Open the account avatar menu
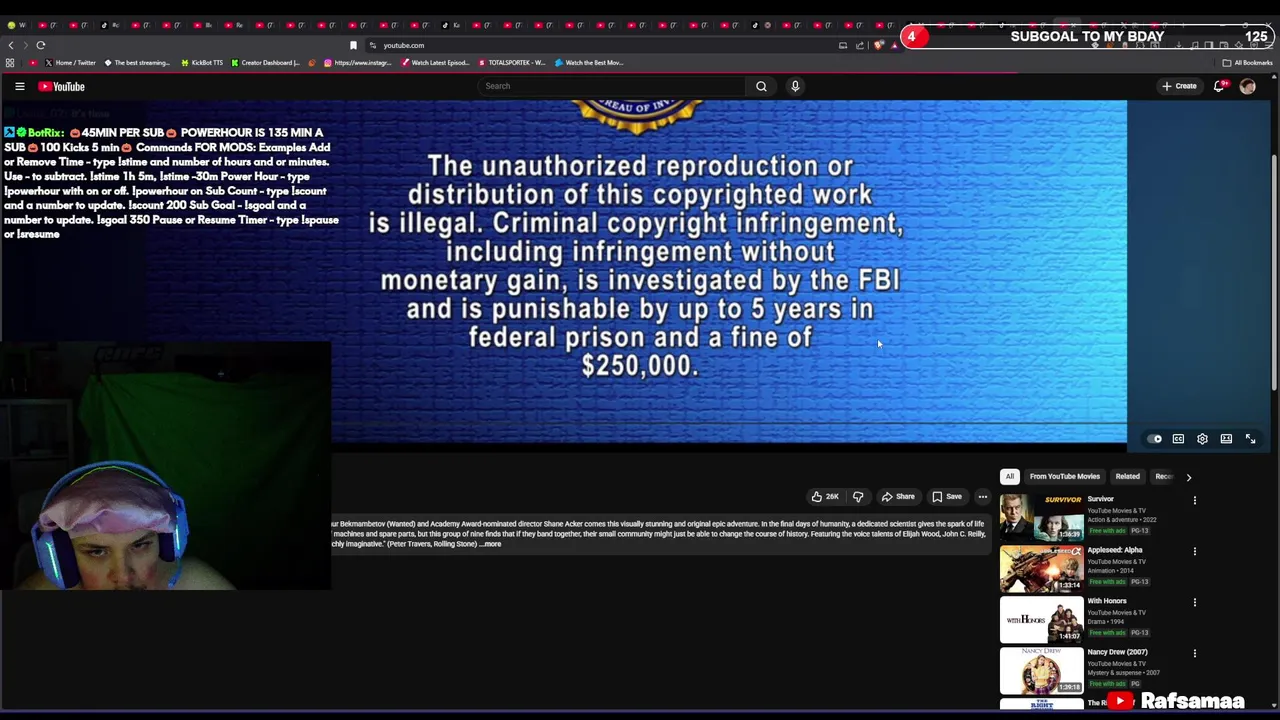The image size is (1280, 720). click(x=1247, y=86)
